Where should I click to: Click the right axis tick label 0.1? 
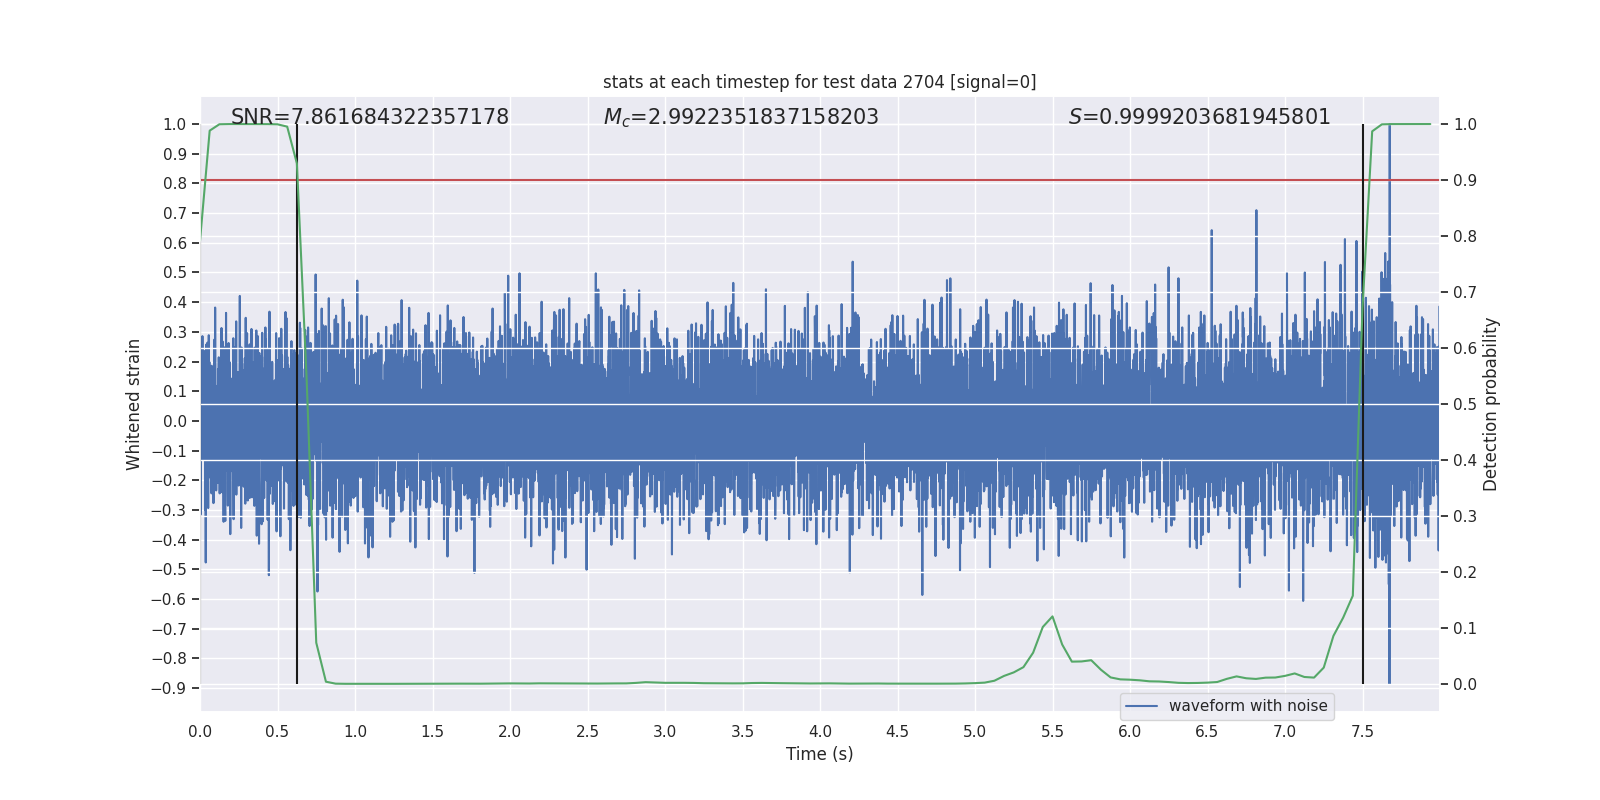pos(1464,628)
